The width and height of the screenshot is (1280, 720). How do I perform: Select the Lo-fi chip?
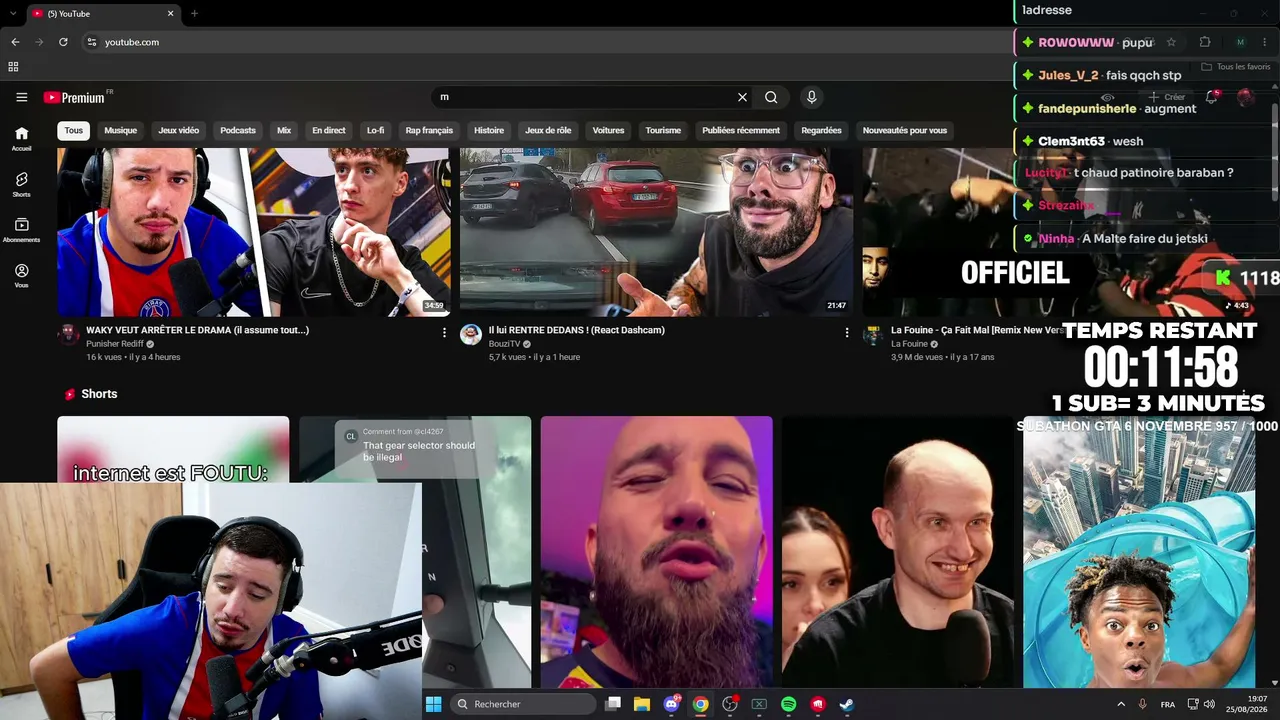tap(376, 130)
